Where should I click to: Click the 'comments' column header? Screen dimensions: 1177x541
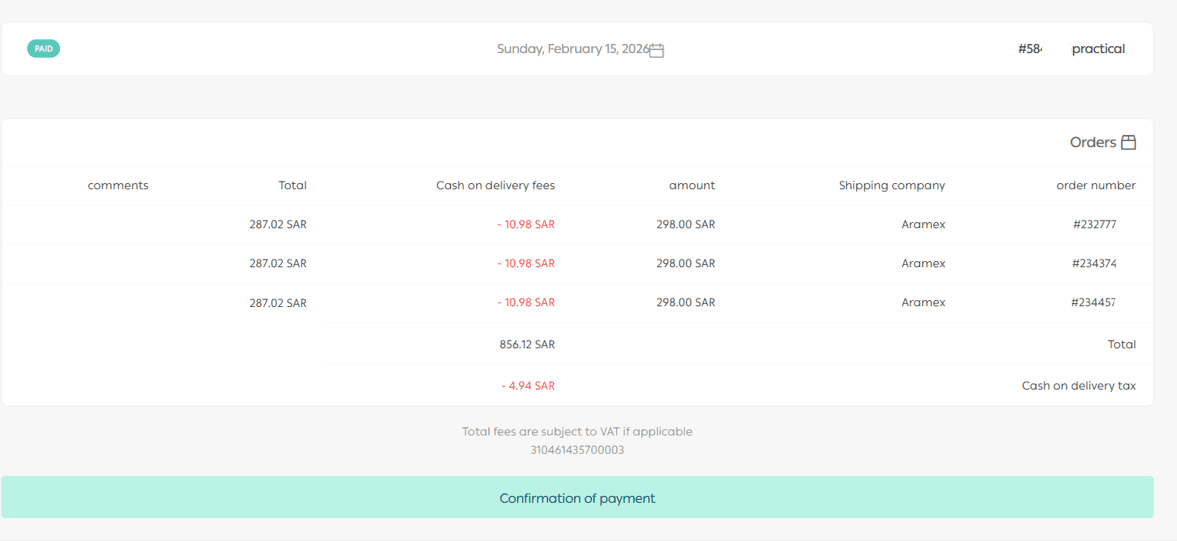118,186
